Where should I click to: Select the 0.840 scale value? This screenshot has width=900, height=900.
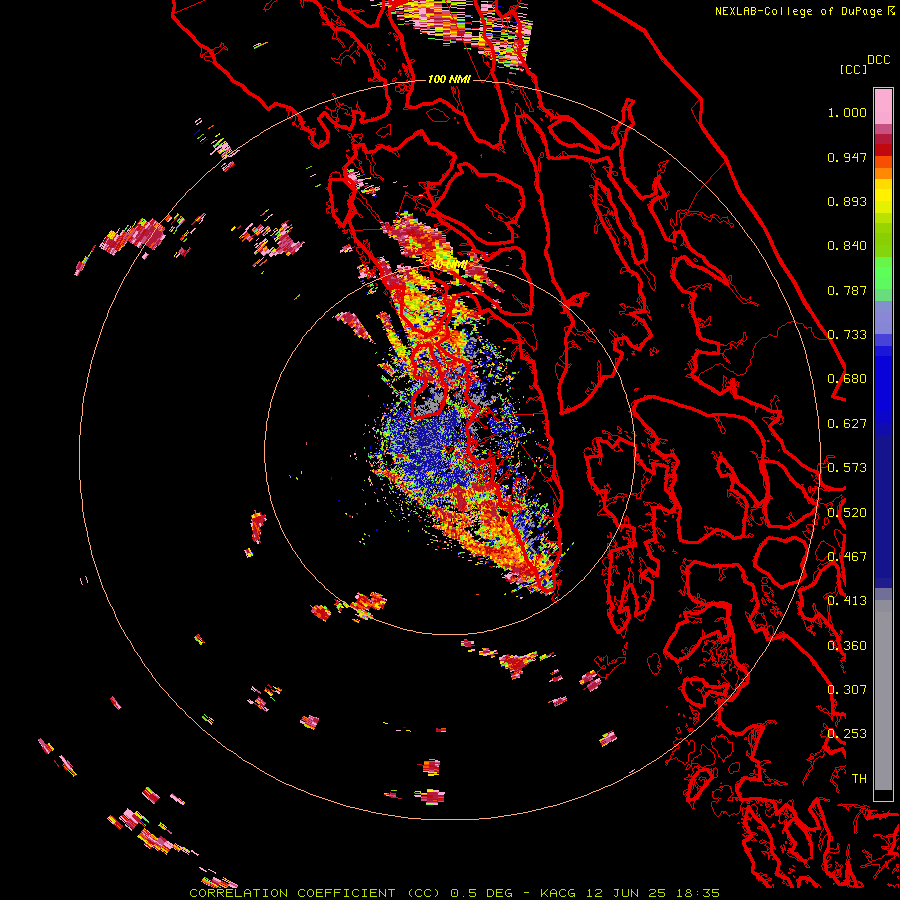click(847, 246)
